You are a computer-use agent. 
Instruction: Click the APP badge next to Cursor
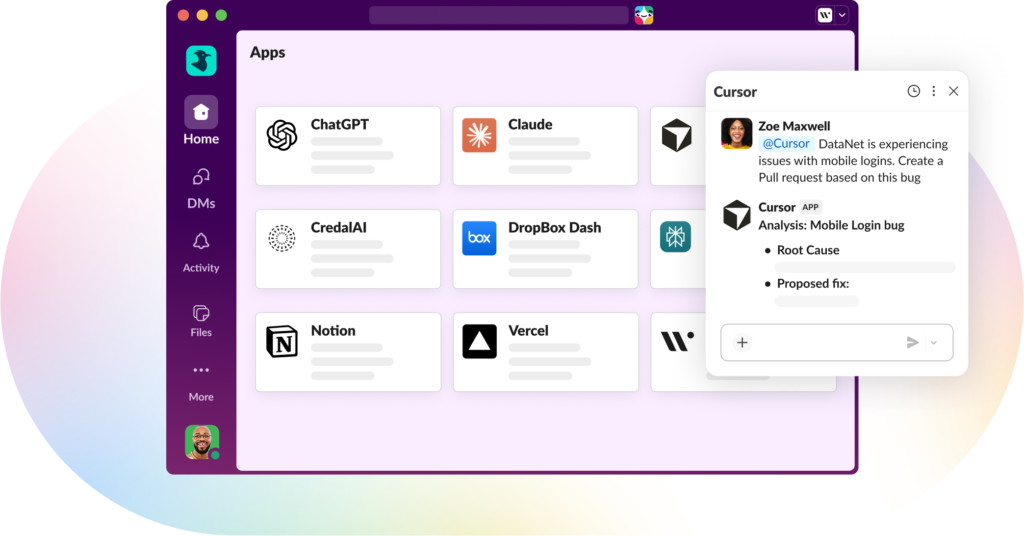[810, 207]
